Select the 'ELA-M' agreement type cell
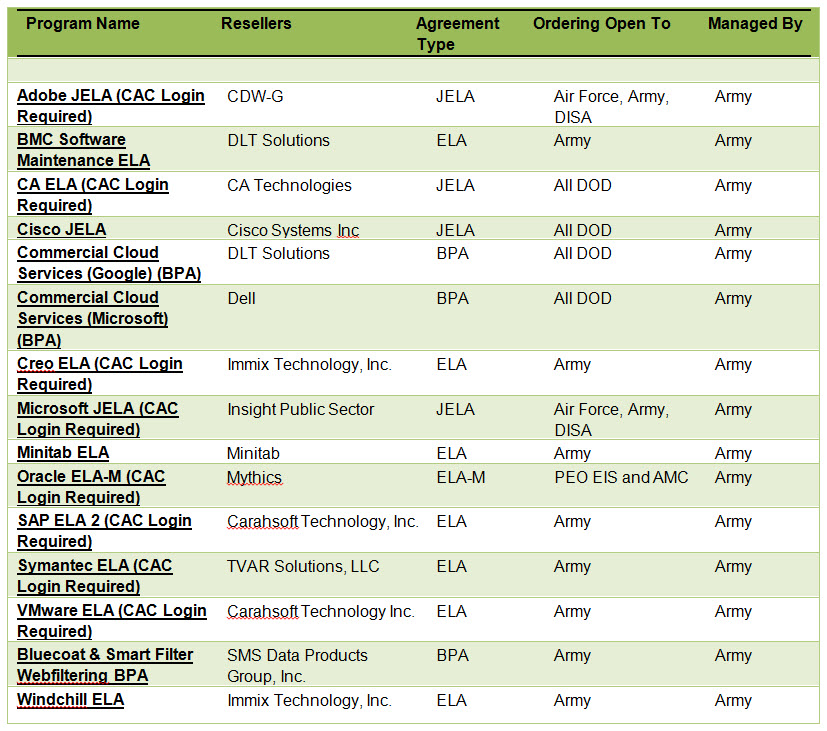Viewport: 827px width, 731px height. pos(461,477)
